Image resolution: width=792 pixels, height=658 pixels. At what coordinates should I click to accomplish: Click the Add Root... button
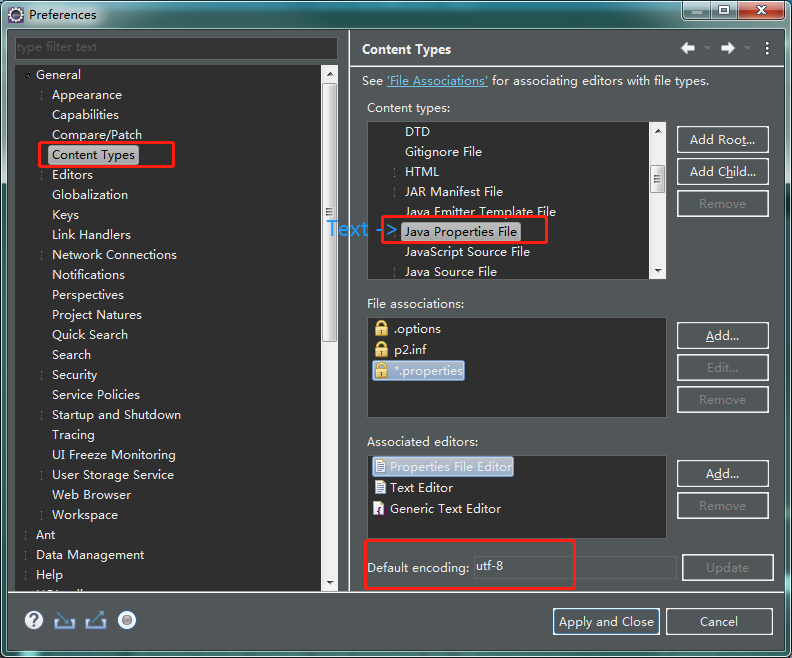(722, 139)
